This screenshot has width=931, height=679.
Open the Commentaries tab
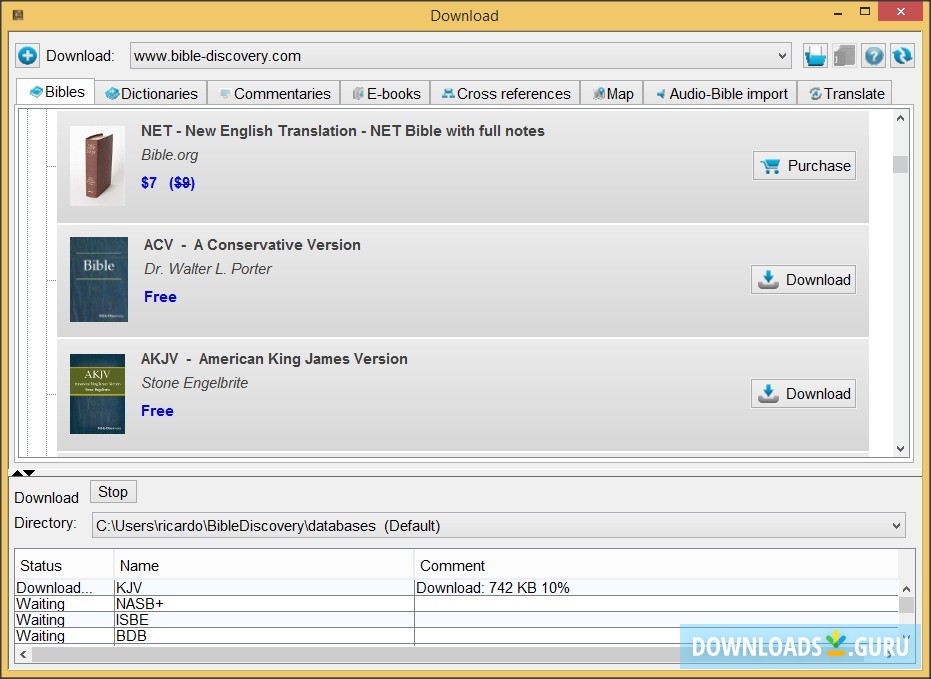point(274,94)
